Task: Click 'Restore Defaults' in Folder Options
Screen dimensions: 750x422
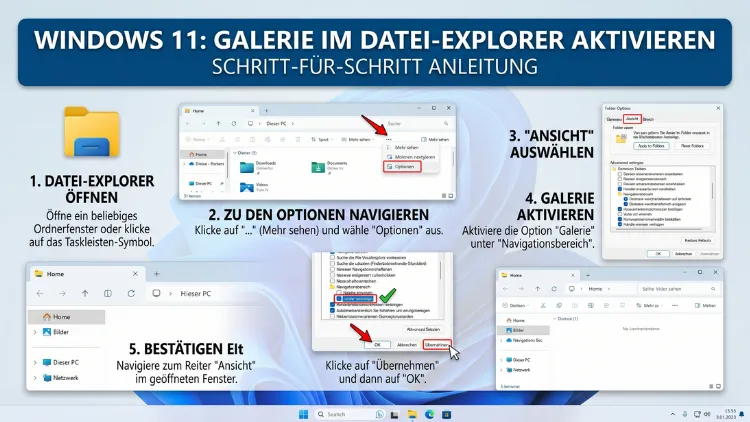Action: [x=698, y=240]
